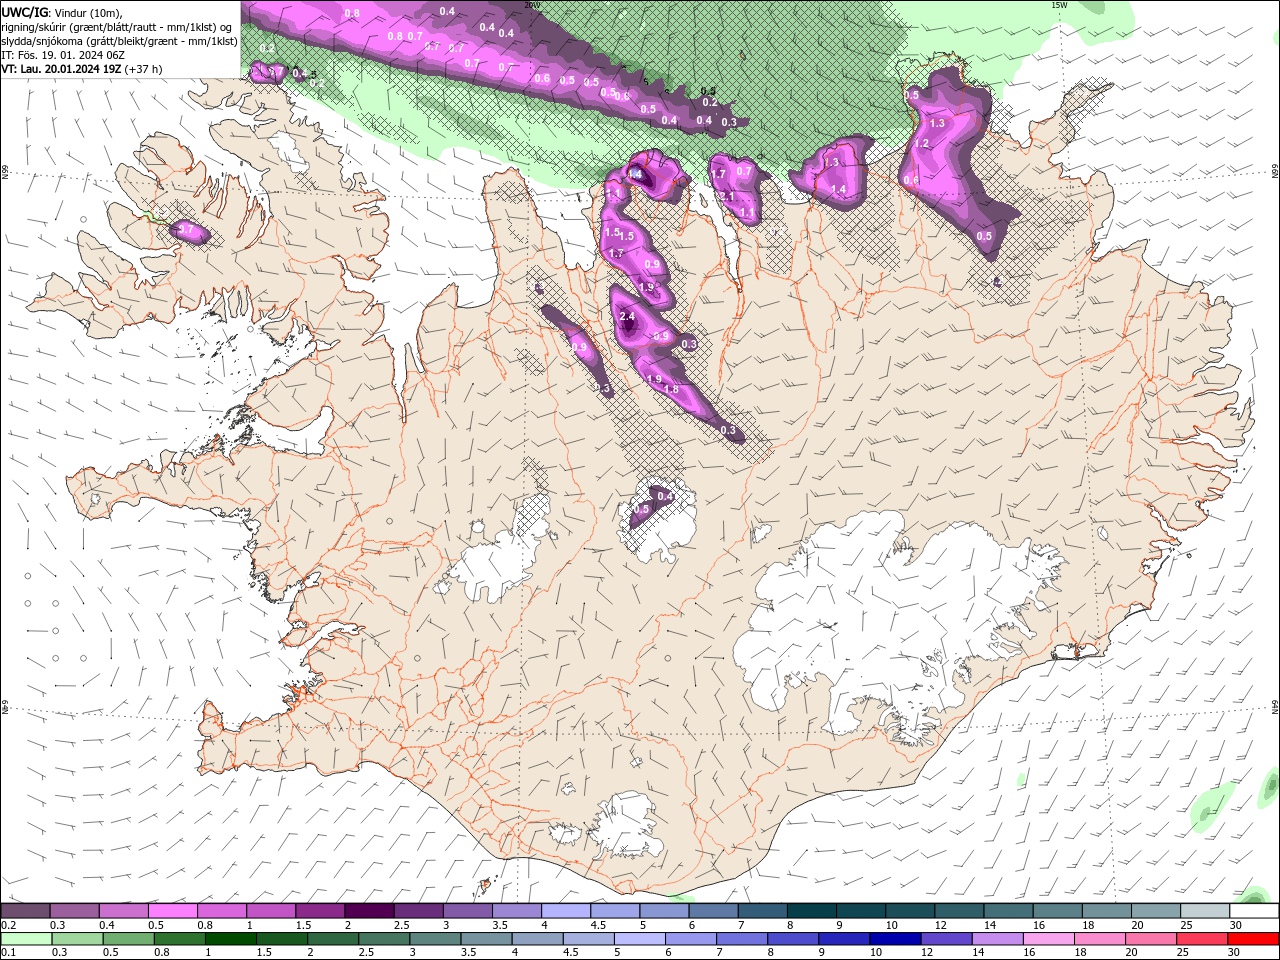The image size is (1280, 960).
Task: Click the 0.7 snow label in the Westfjords
Action: 185,230
